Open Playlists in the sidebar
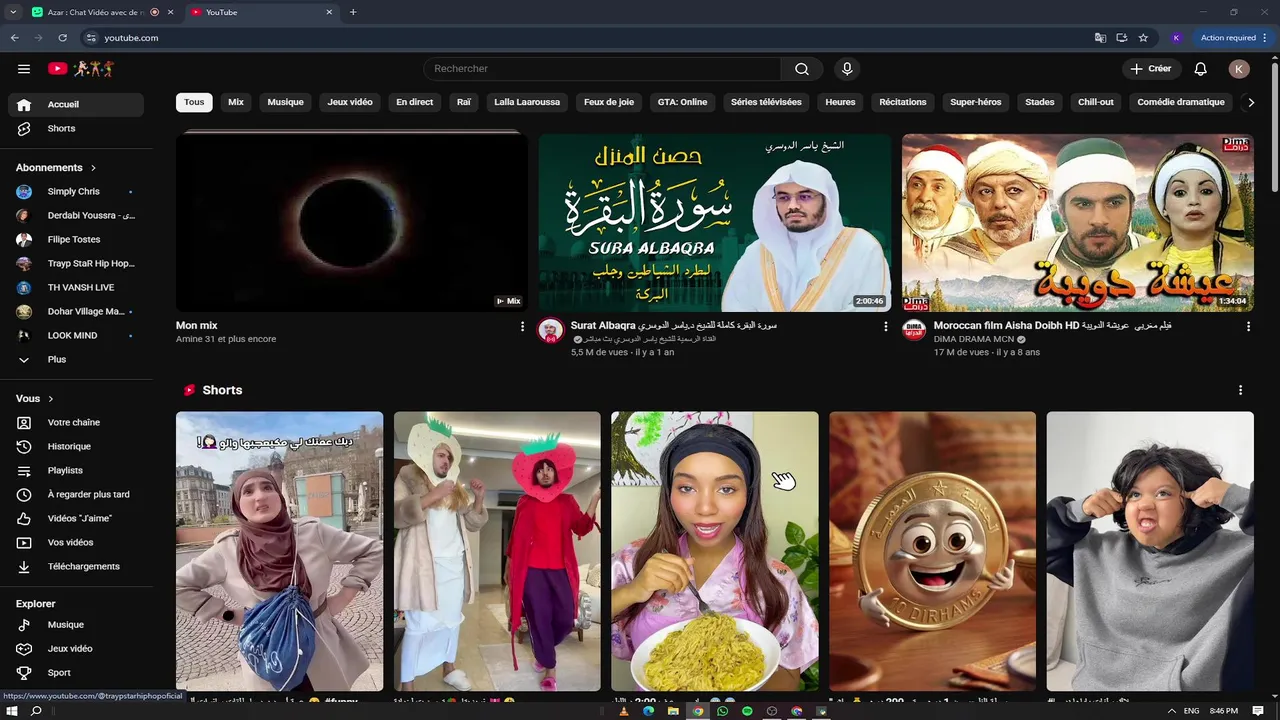The height and width of the screenshot is (720, 1280). point(76,470)
